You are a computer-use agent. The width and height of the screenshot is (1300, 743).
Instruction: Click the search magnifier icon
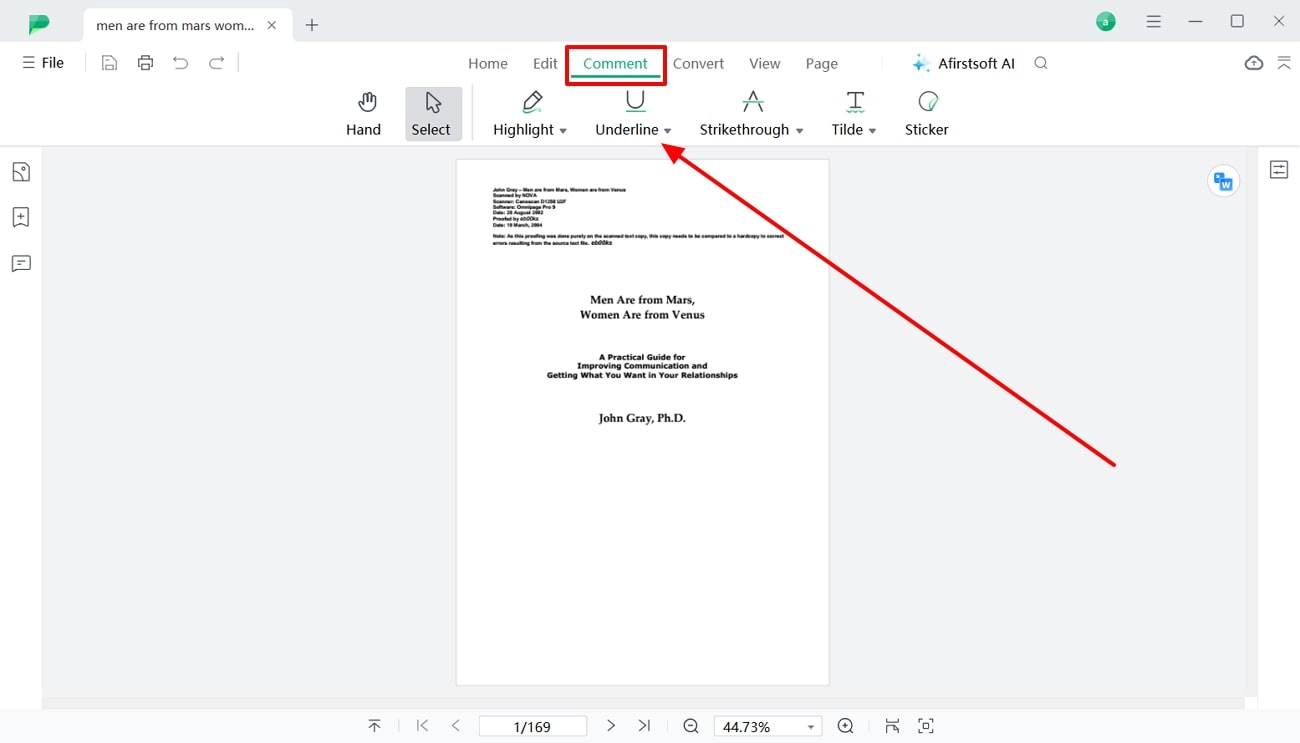point(1041,63)
